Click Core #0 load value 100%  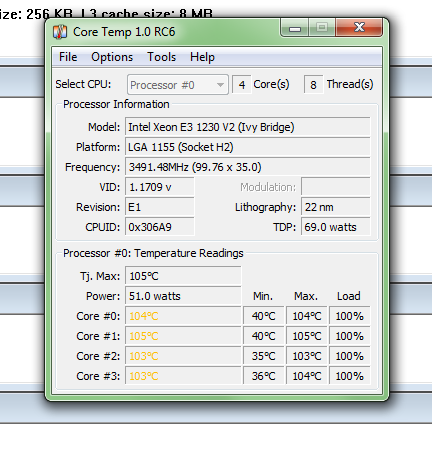click(x=350, y=316)
